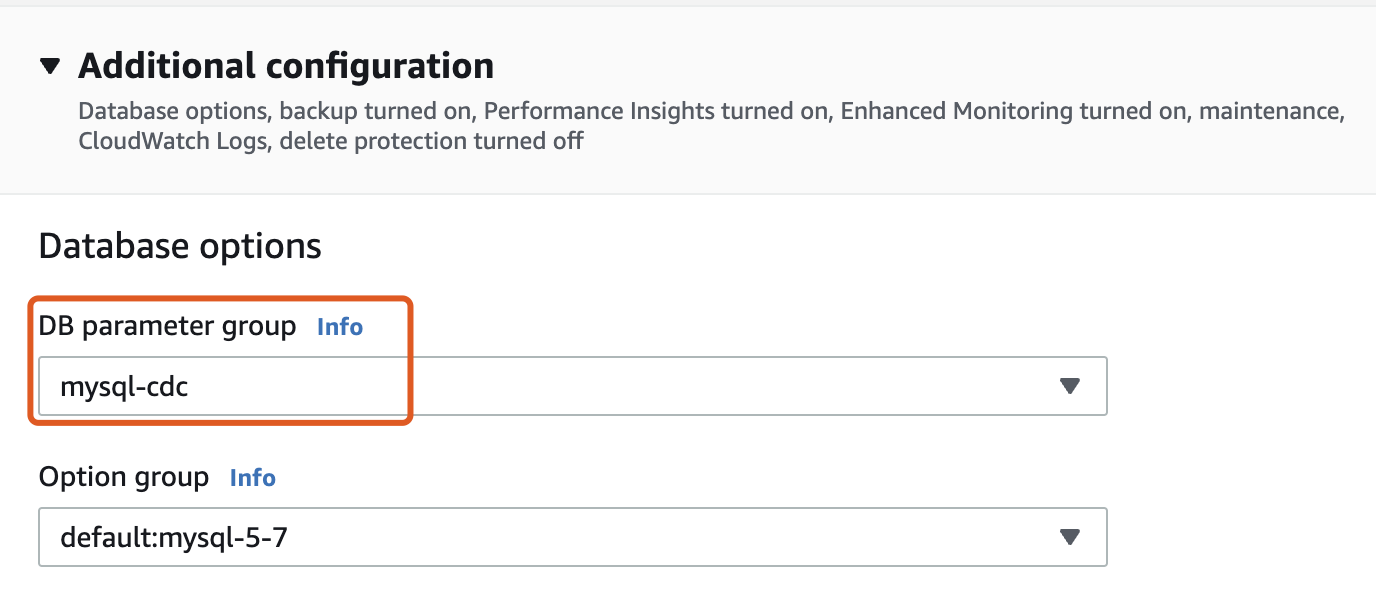1376x596 pixels.
Task: Toggle the Additional configuration section heading
Action: (x=286, y=66)
